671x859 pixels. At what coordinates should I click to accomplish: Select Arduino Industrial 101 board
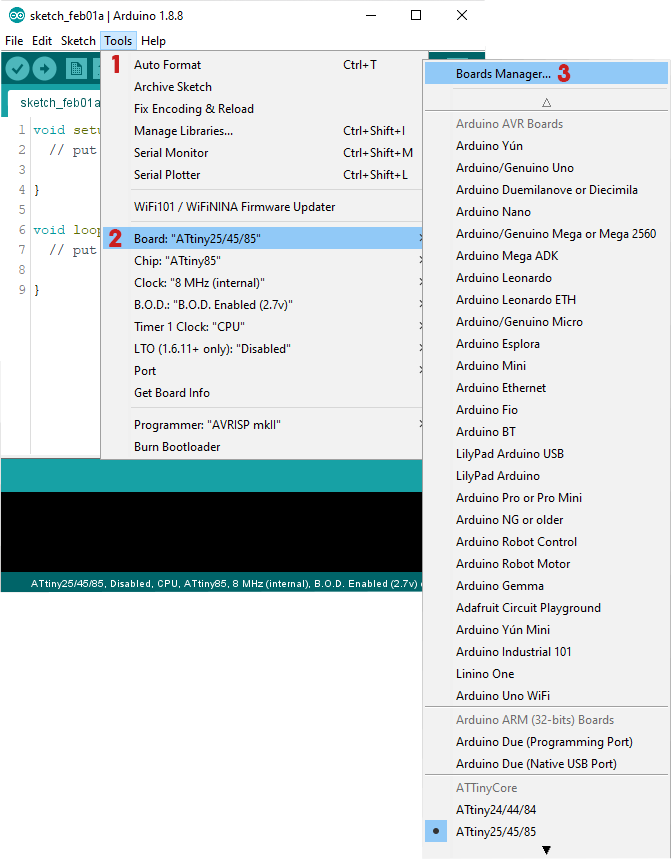546,651
